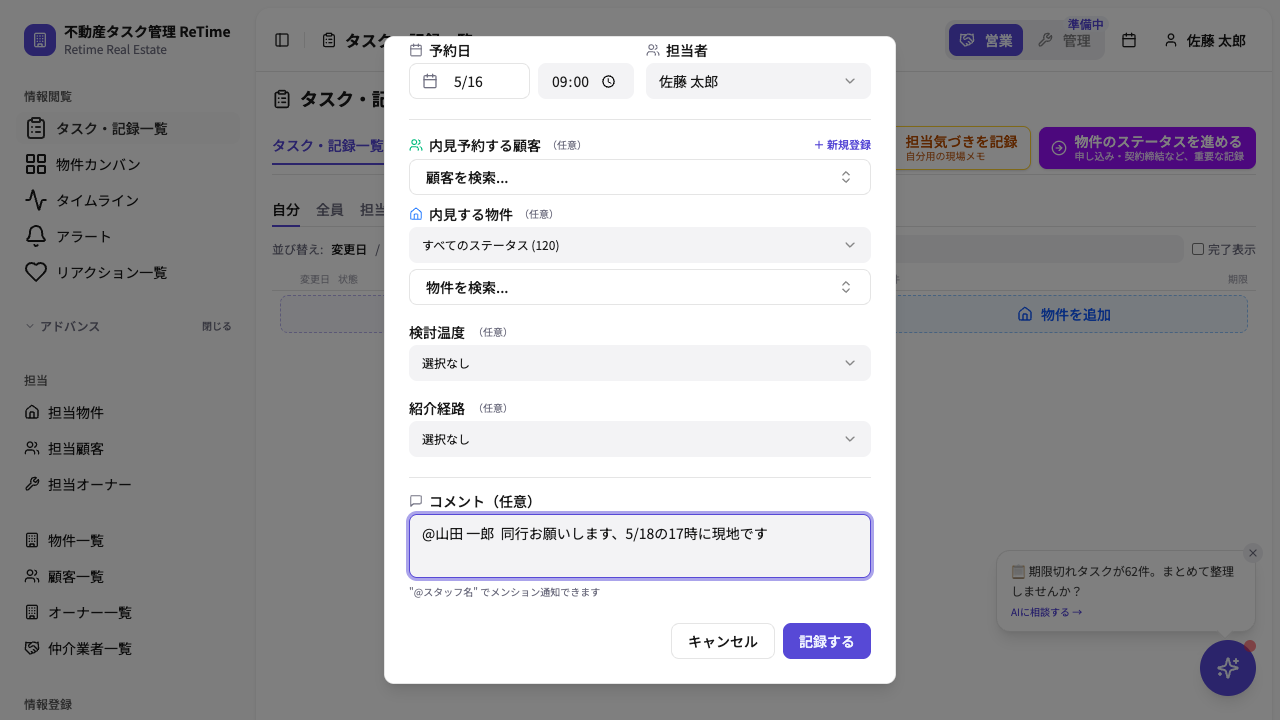The width and height of the screenshot is (1280, 720).
Task: Switch to 営業 mode toggle
Action: (x=986, y=40)
